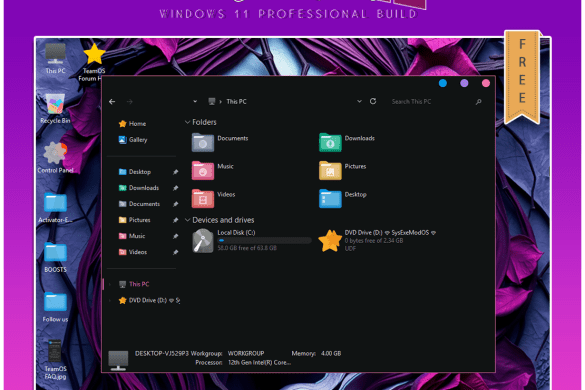Unpin Desktop from quick access sidebar
Screen dimensions: 585x390
[x=175, y=172]
